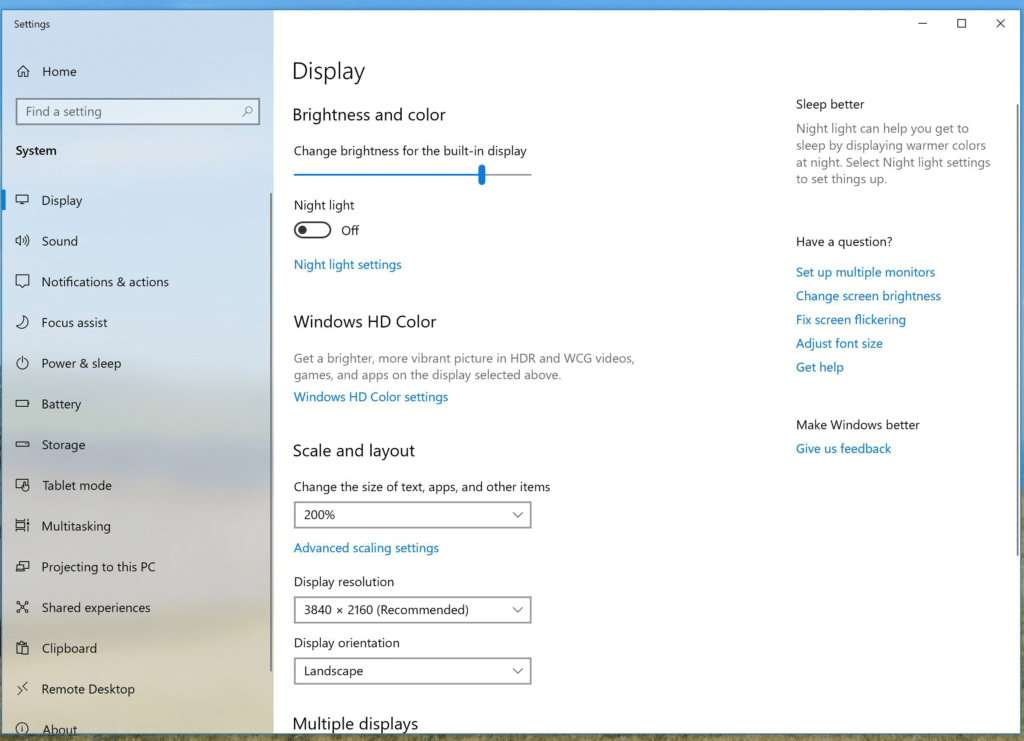Click the Notifications & actions icon
Image resolution: width=1024 pixels, height=741 pixels.
(x=22, y=281)
